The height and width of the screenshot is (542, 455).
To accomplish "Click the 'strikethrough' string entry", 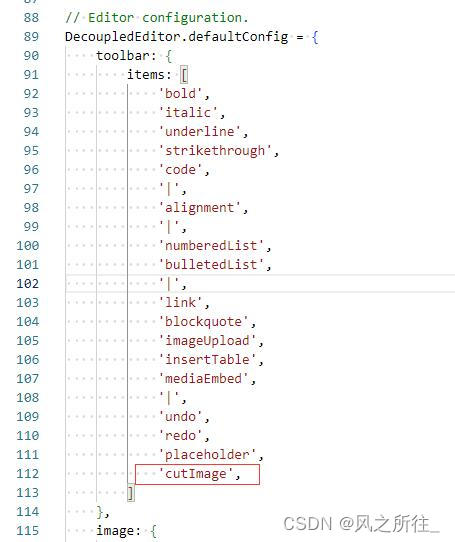I will tap(215, 151).
